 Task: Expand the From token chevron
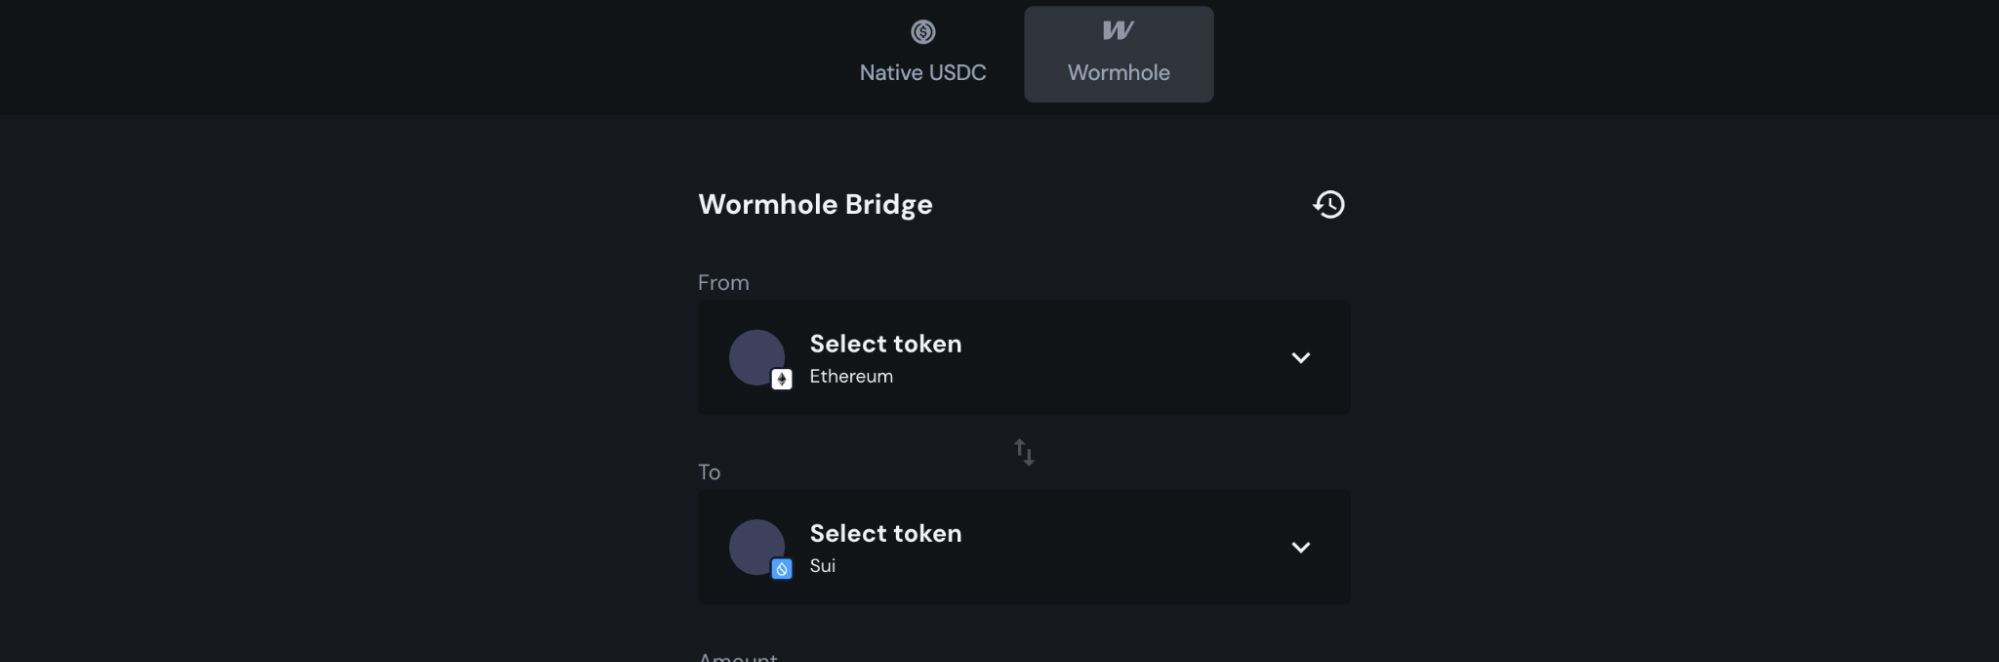pos(1300,358)
